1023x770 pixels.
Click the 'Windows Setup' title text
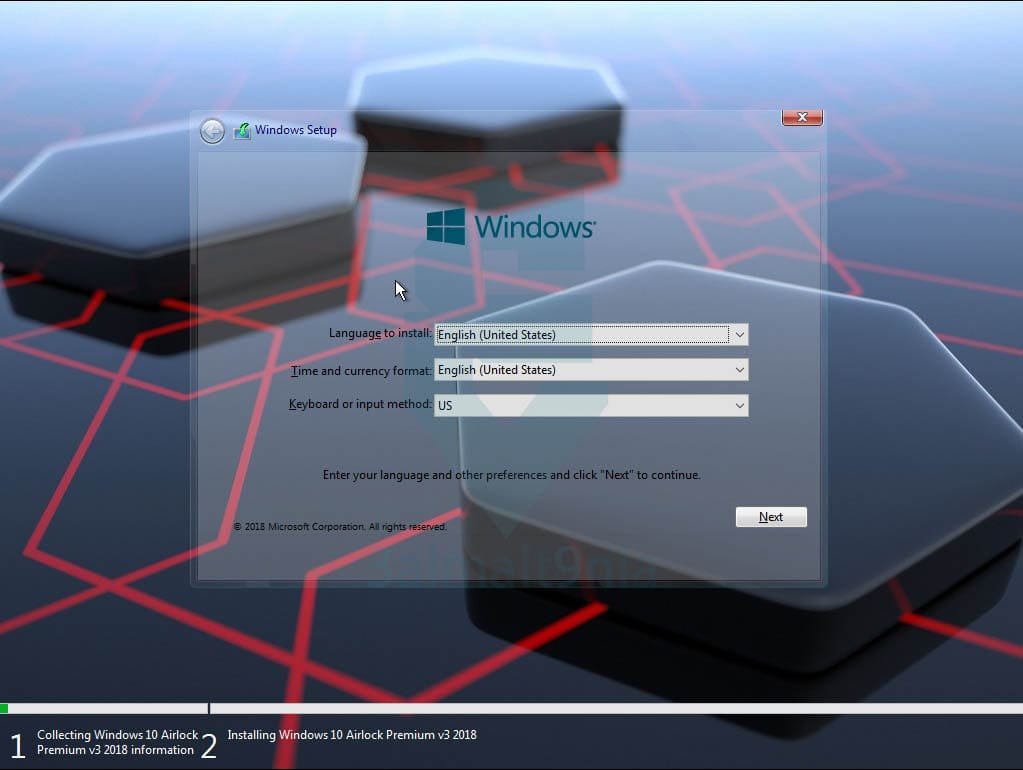(296, 130)
